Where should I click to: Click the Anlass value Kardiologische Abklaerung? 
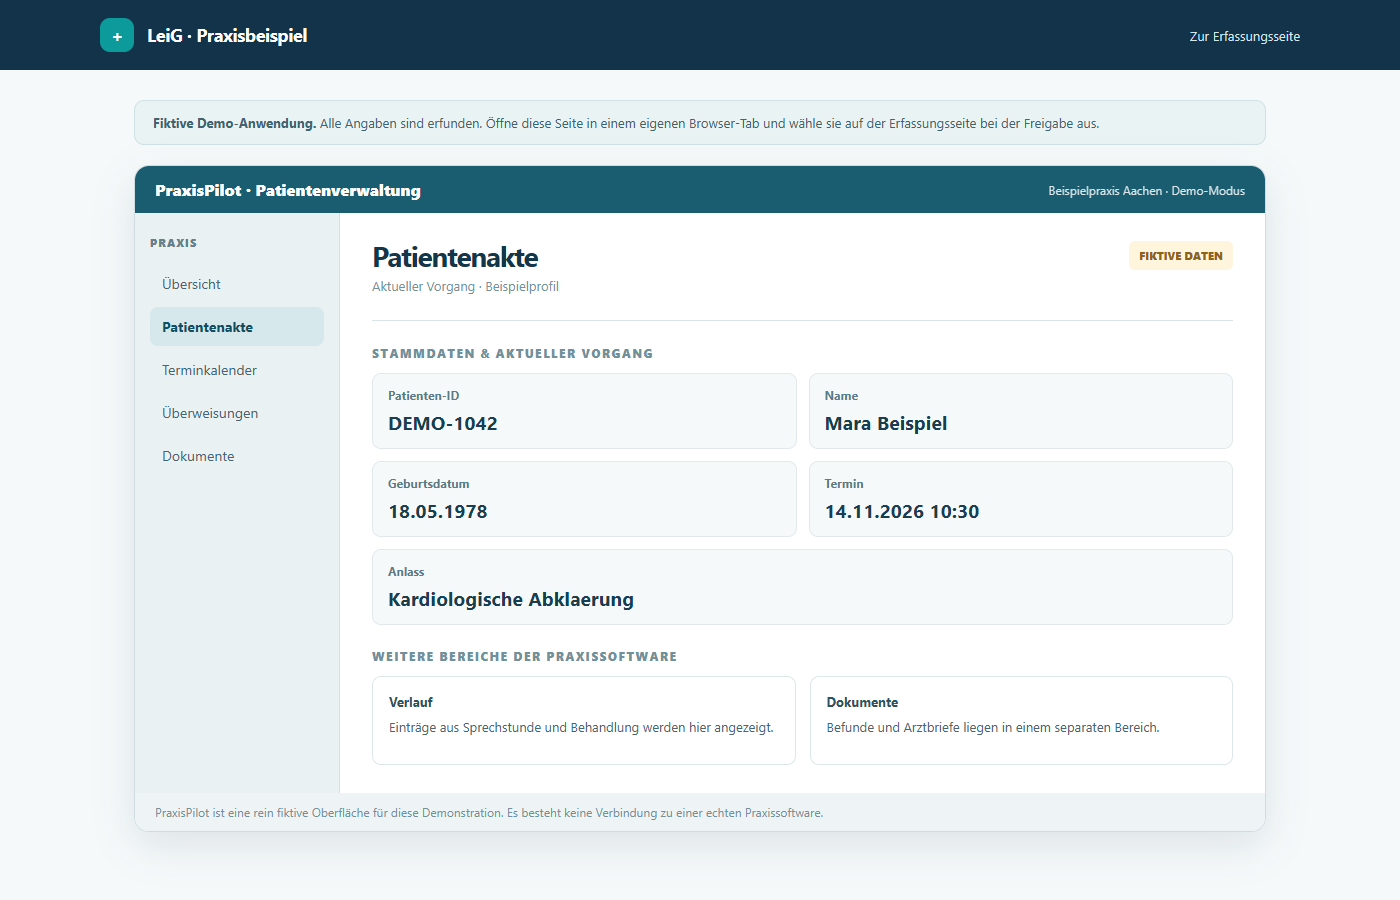tap(511, 600)
